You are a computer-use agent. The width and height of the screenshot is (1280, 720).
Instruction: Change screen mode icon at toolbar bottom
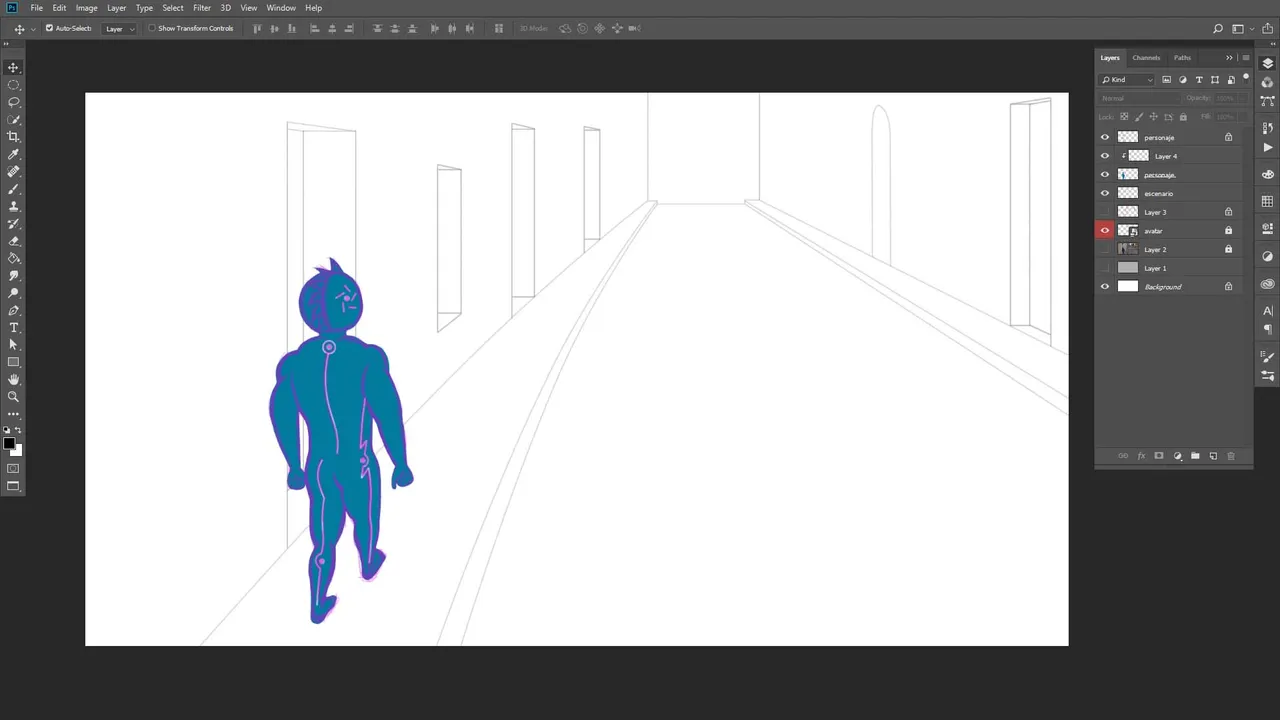(x=13, y=486)
